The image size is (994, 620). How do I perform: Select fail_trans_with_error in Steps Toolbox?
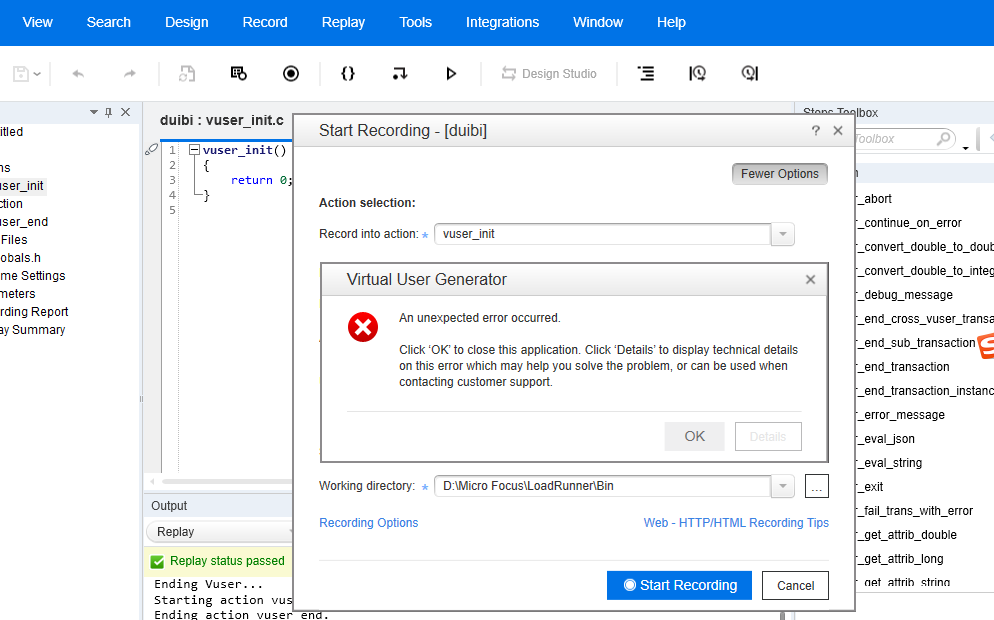(917, 511)
